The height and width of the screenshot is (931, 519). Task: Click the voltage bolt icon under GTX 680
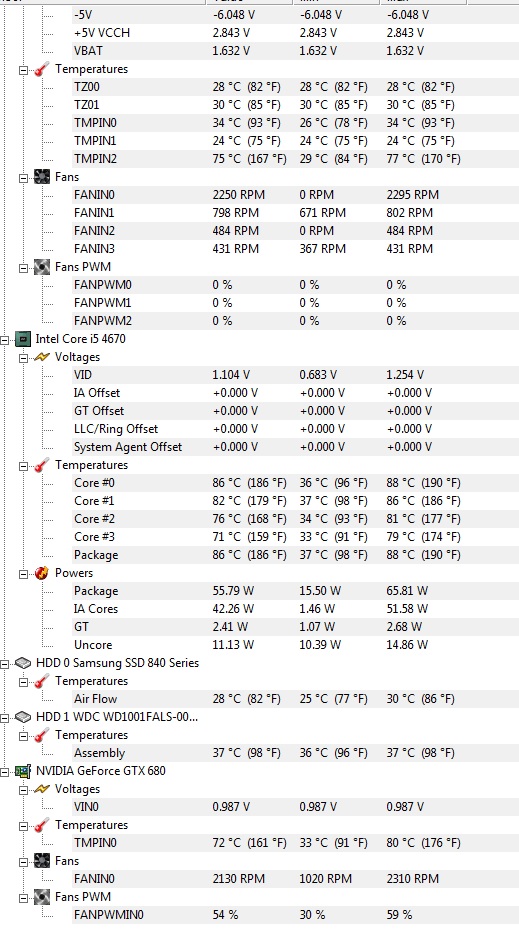[42, 789]
